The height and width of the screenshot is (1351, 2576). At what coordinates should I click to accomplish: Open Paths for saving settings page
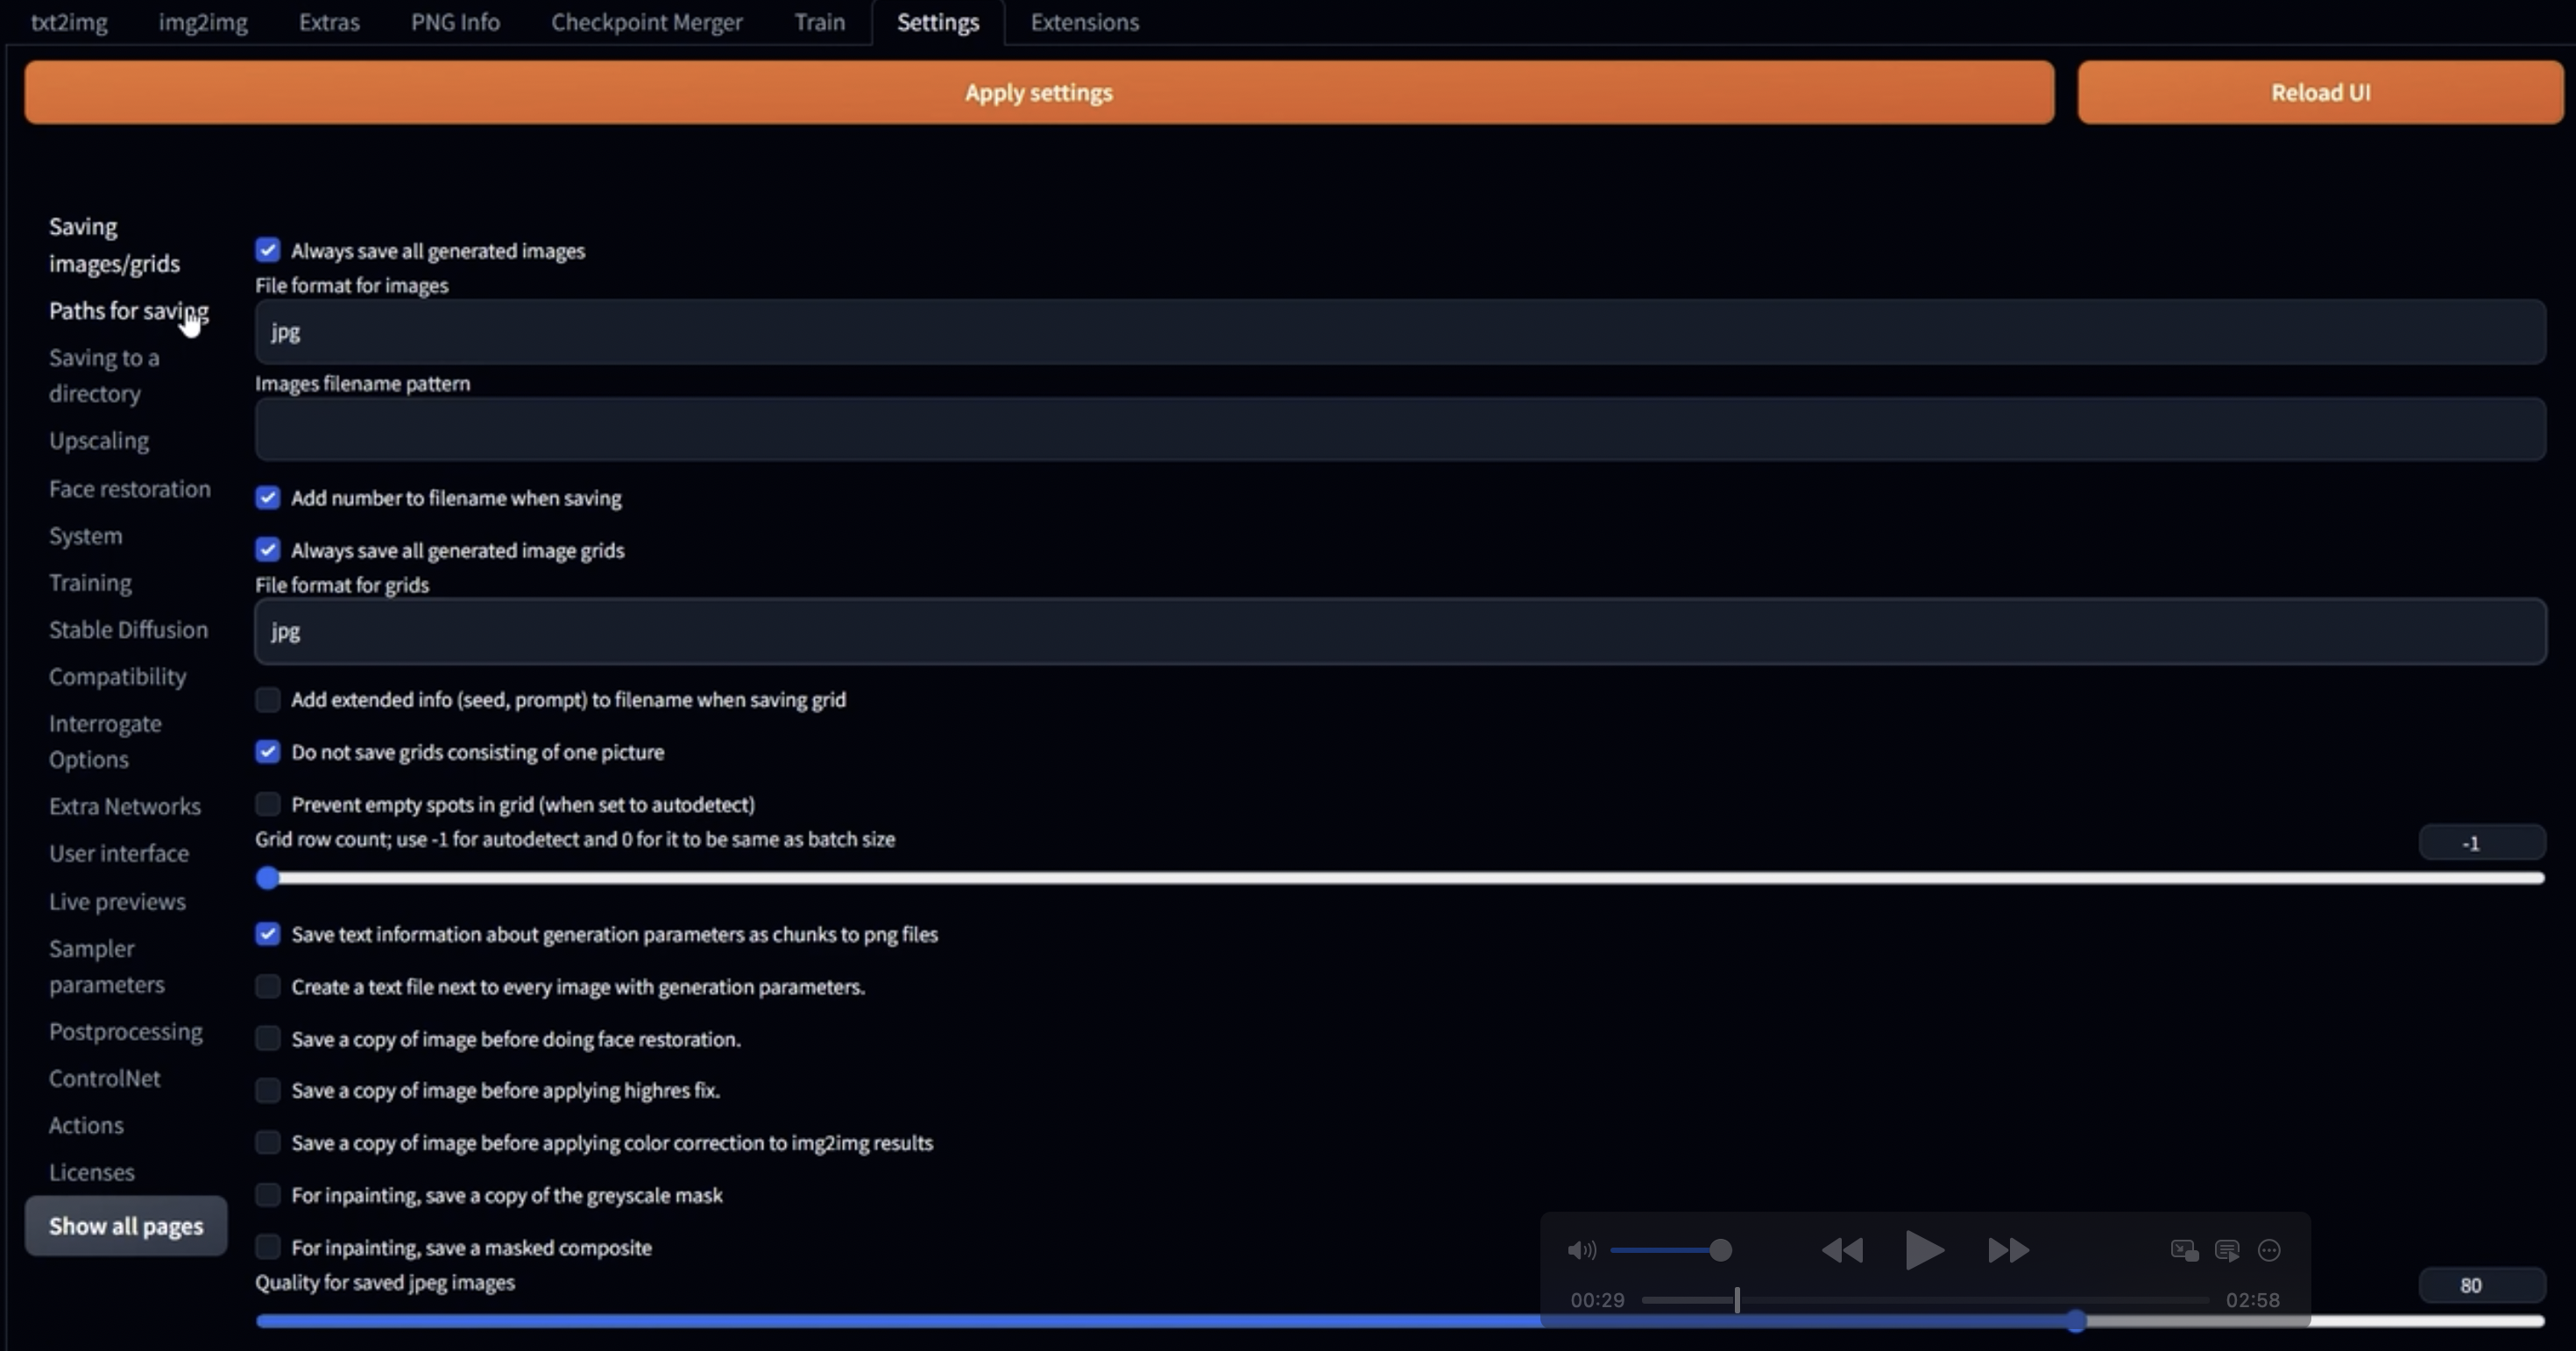tap(128, 311)
